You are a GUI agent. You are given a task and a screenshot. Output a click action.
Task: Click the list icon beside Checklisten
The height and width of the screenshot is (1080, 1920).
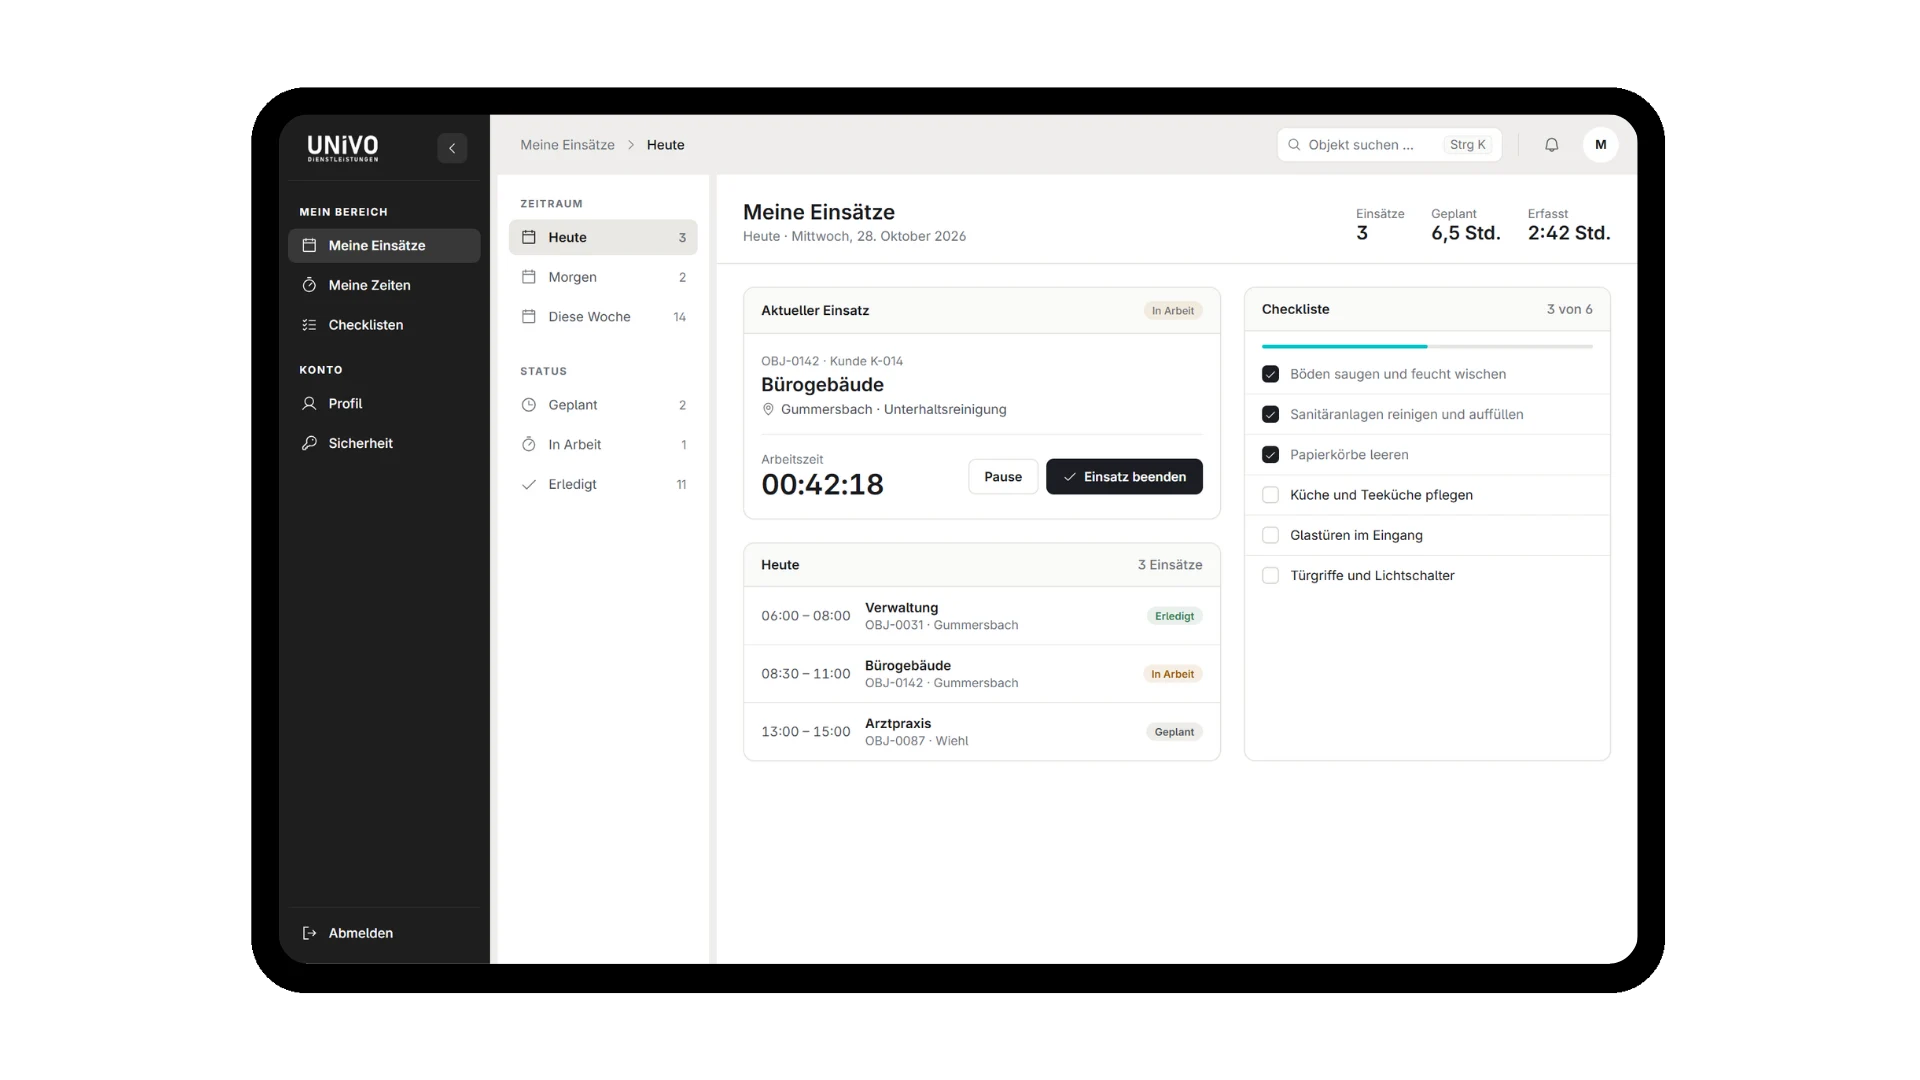tap(309, 325)
